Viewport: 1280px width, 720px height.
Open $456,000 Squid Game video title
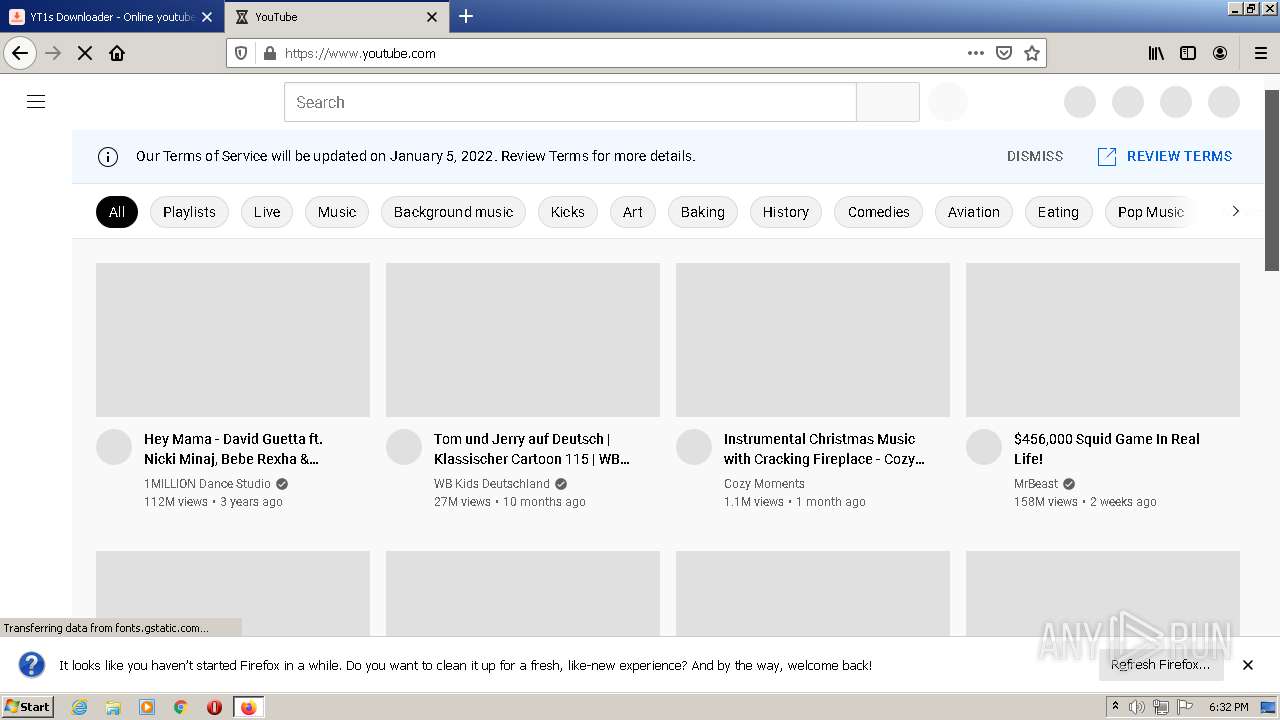click(1107, 449)
